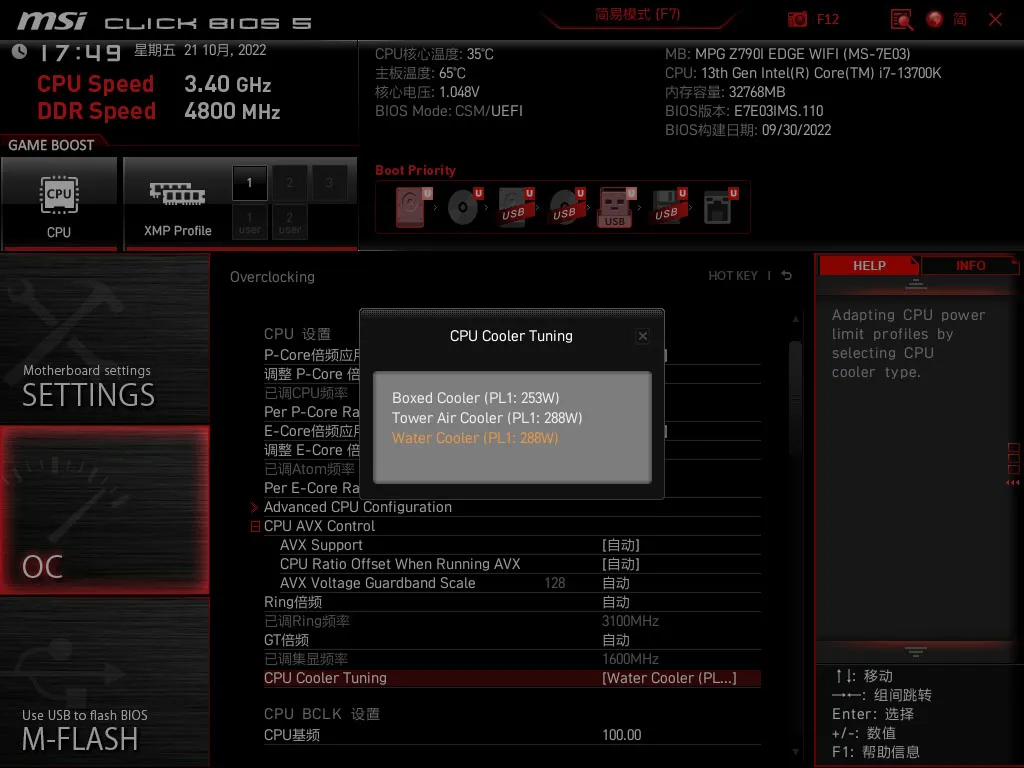Collapse the CPU AVX Control group
Screen dimensions: 1024x768
click(x=255, y=526)
